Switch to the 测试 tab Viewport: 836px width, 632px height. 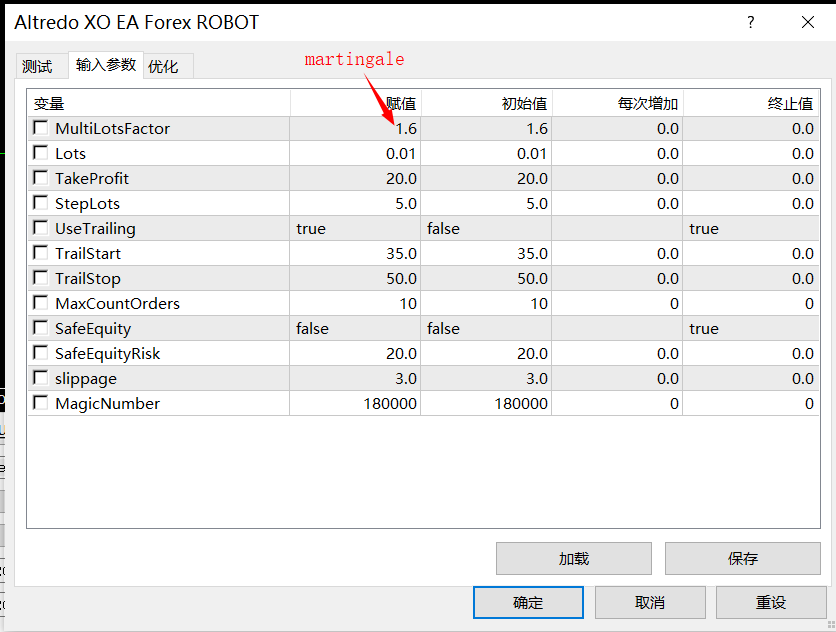point(37,67)
